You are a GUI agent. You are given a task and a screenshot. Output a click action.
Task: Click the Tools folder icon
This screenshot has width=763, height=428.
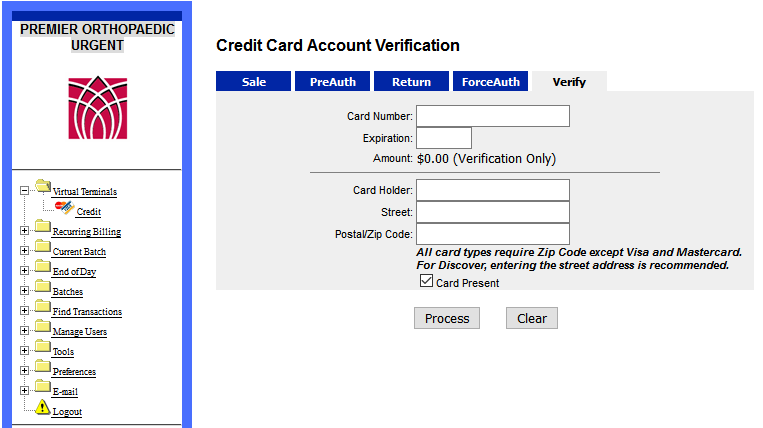coord(43,346)
